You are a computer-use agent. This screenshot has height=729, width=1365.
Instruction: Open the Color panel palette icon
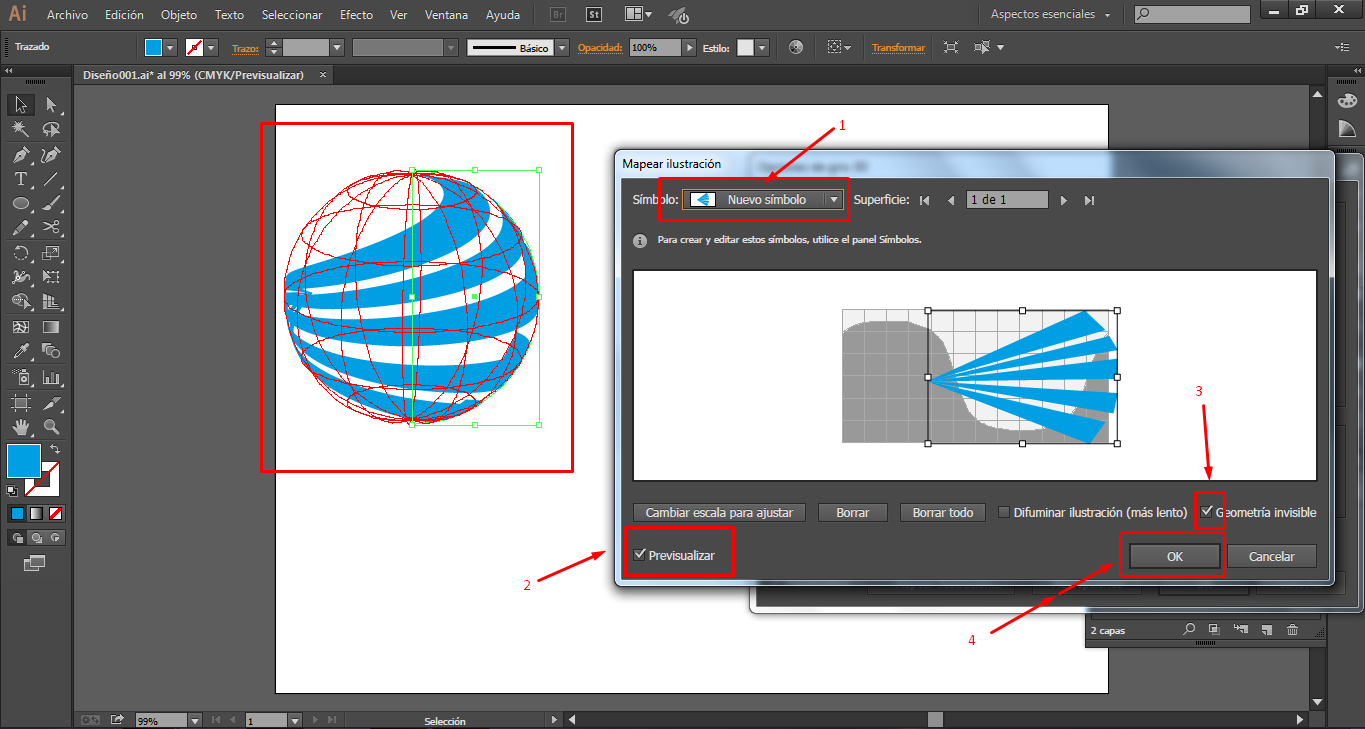point(1347,100)
